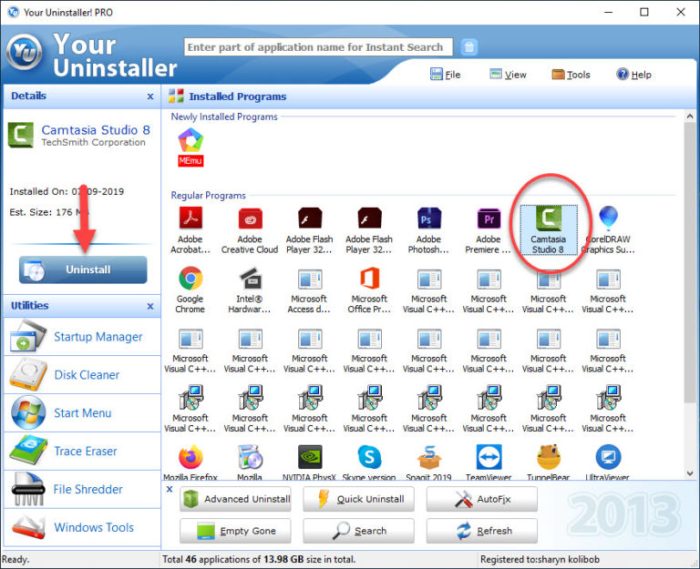Close the Utilities panel
This screenshot has width=700, height=569.
(x=150, y=306)
